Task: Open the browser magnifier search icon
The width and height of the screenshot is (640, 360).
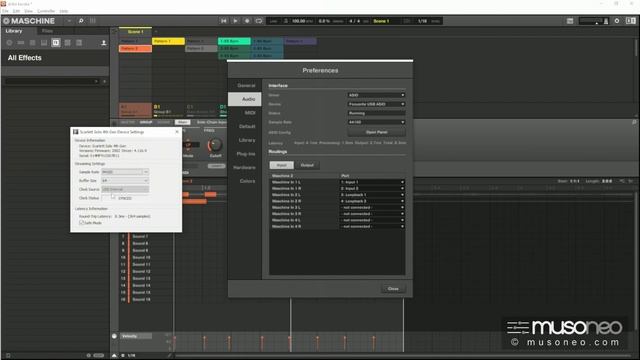Action: [x=81, y=21]
